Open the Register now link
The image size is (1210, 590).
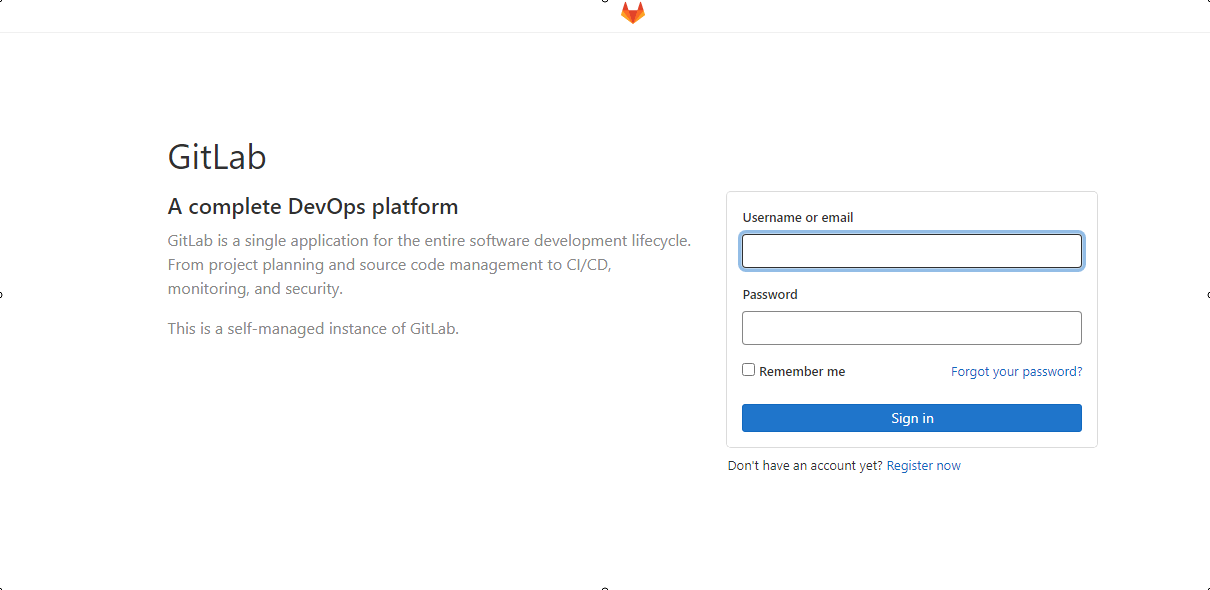[924, 465]
